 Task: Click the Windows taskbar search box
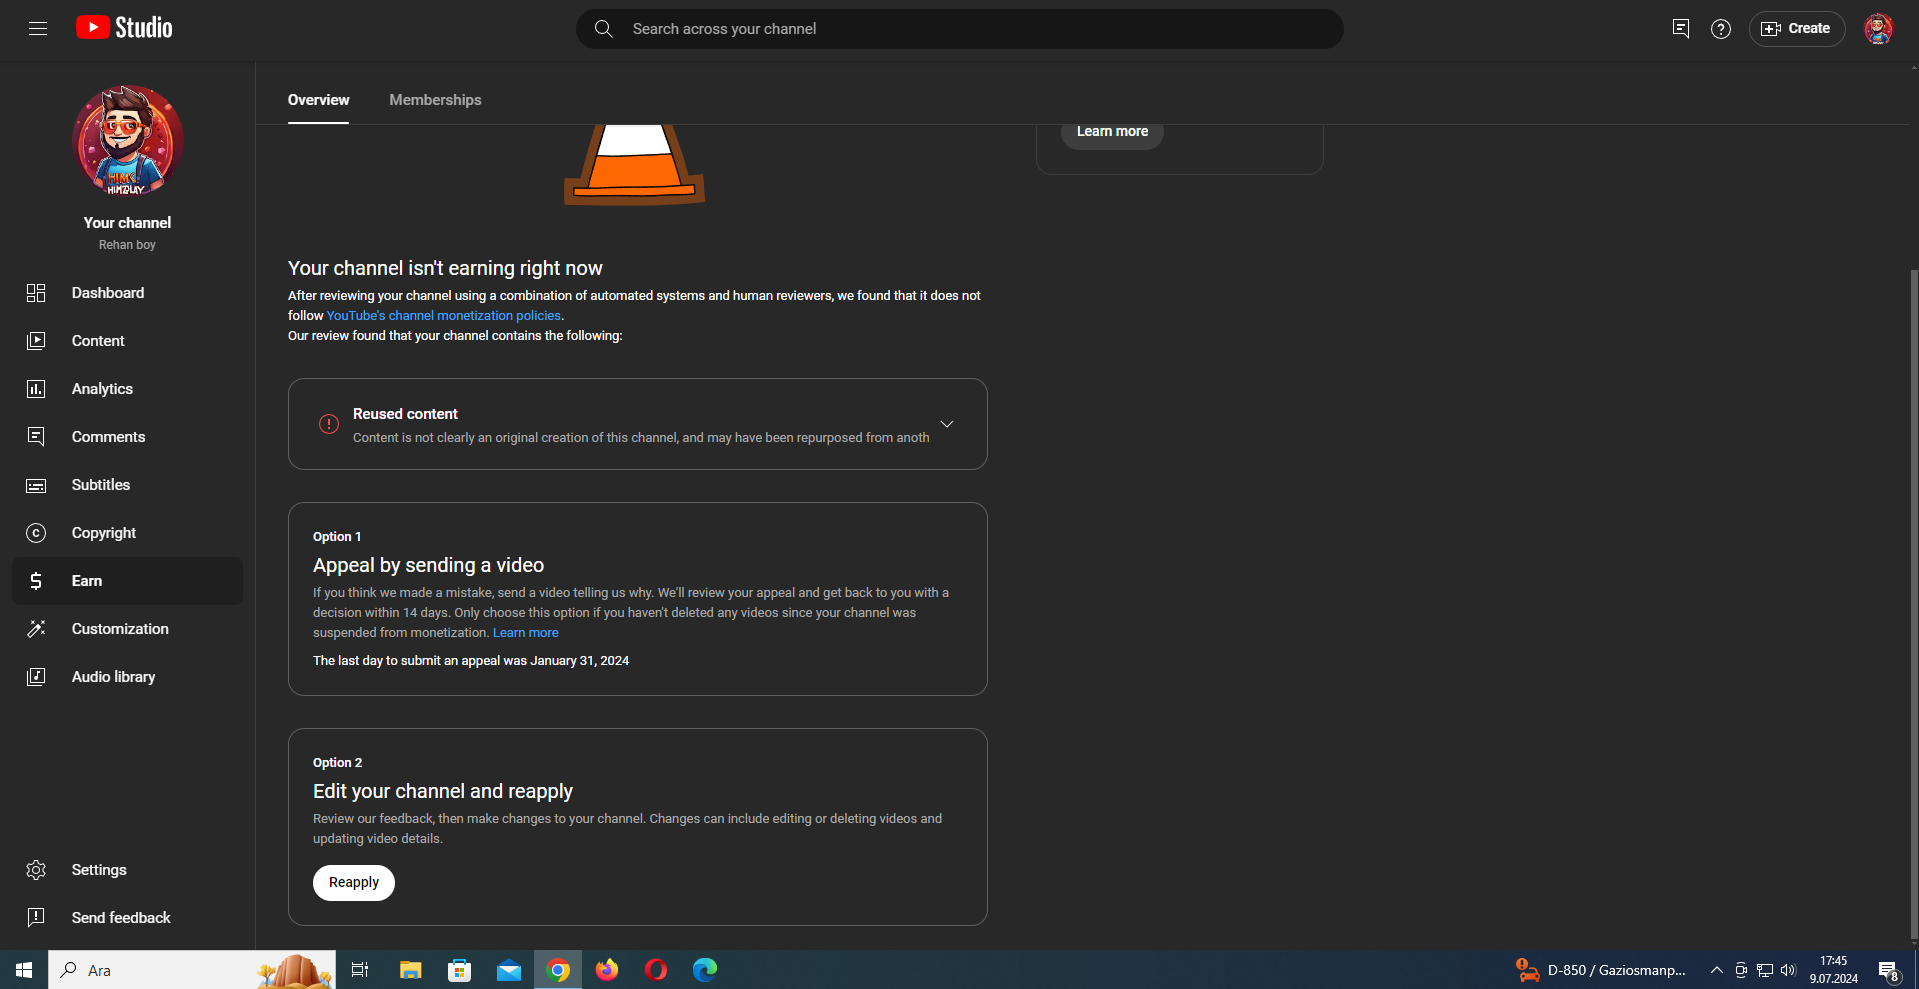[x=192, y=970]
